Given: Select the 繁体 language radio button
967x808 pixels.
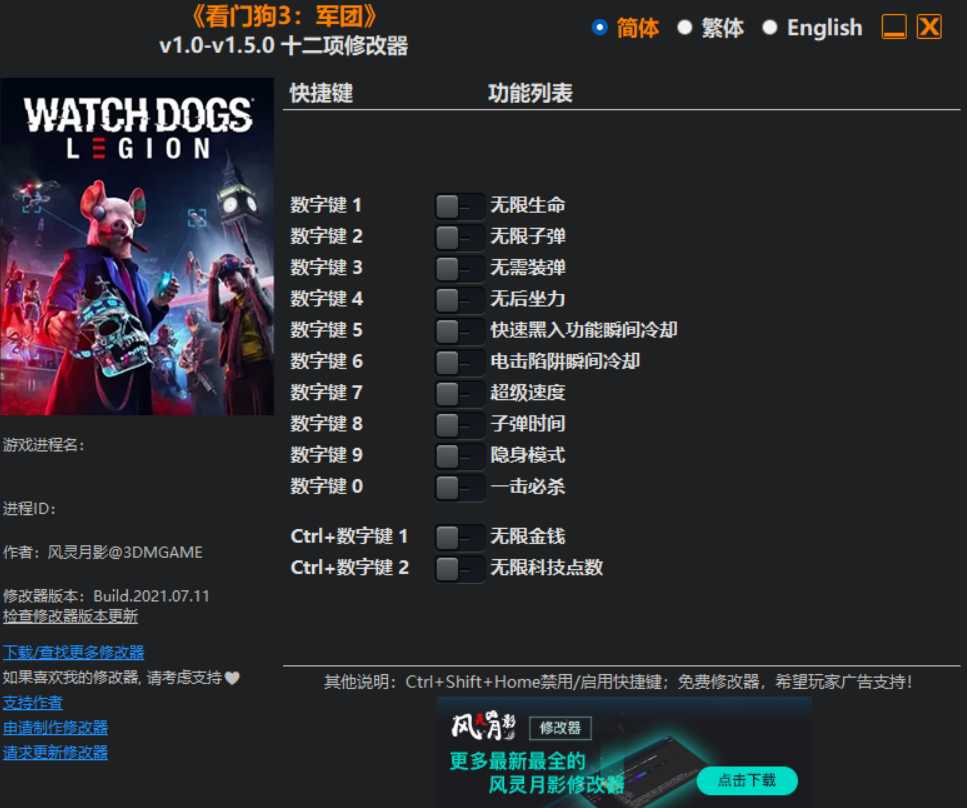Looking at the screenshot, I should pos(685,27).
